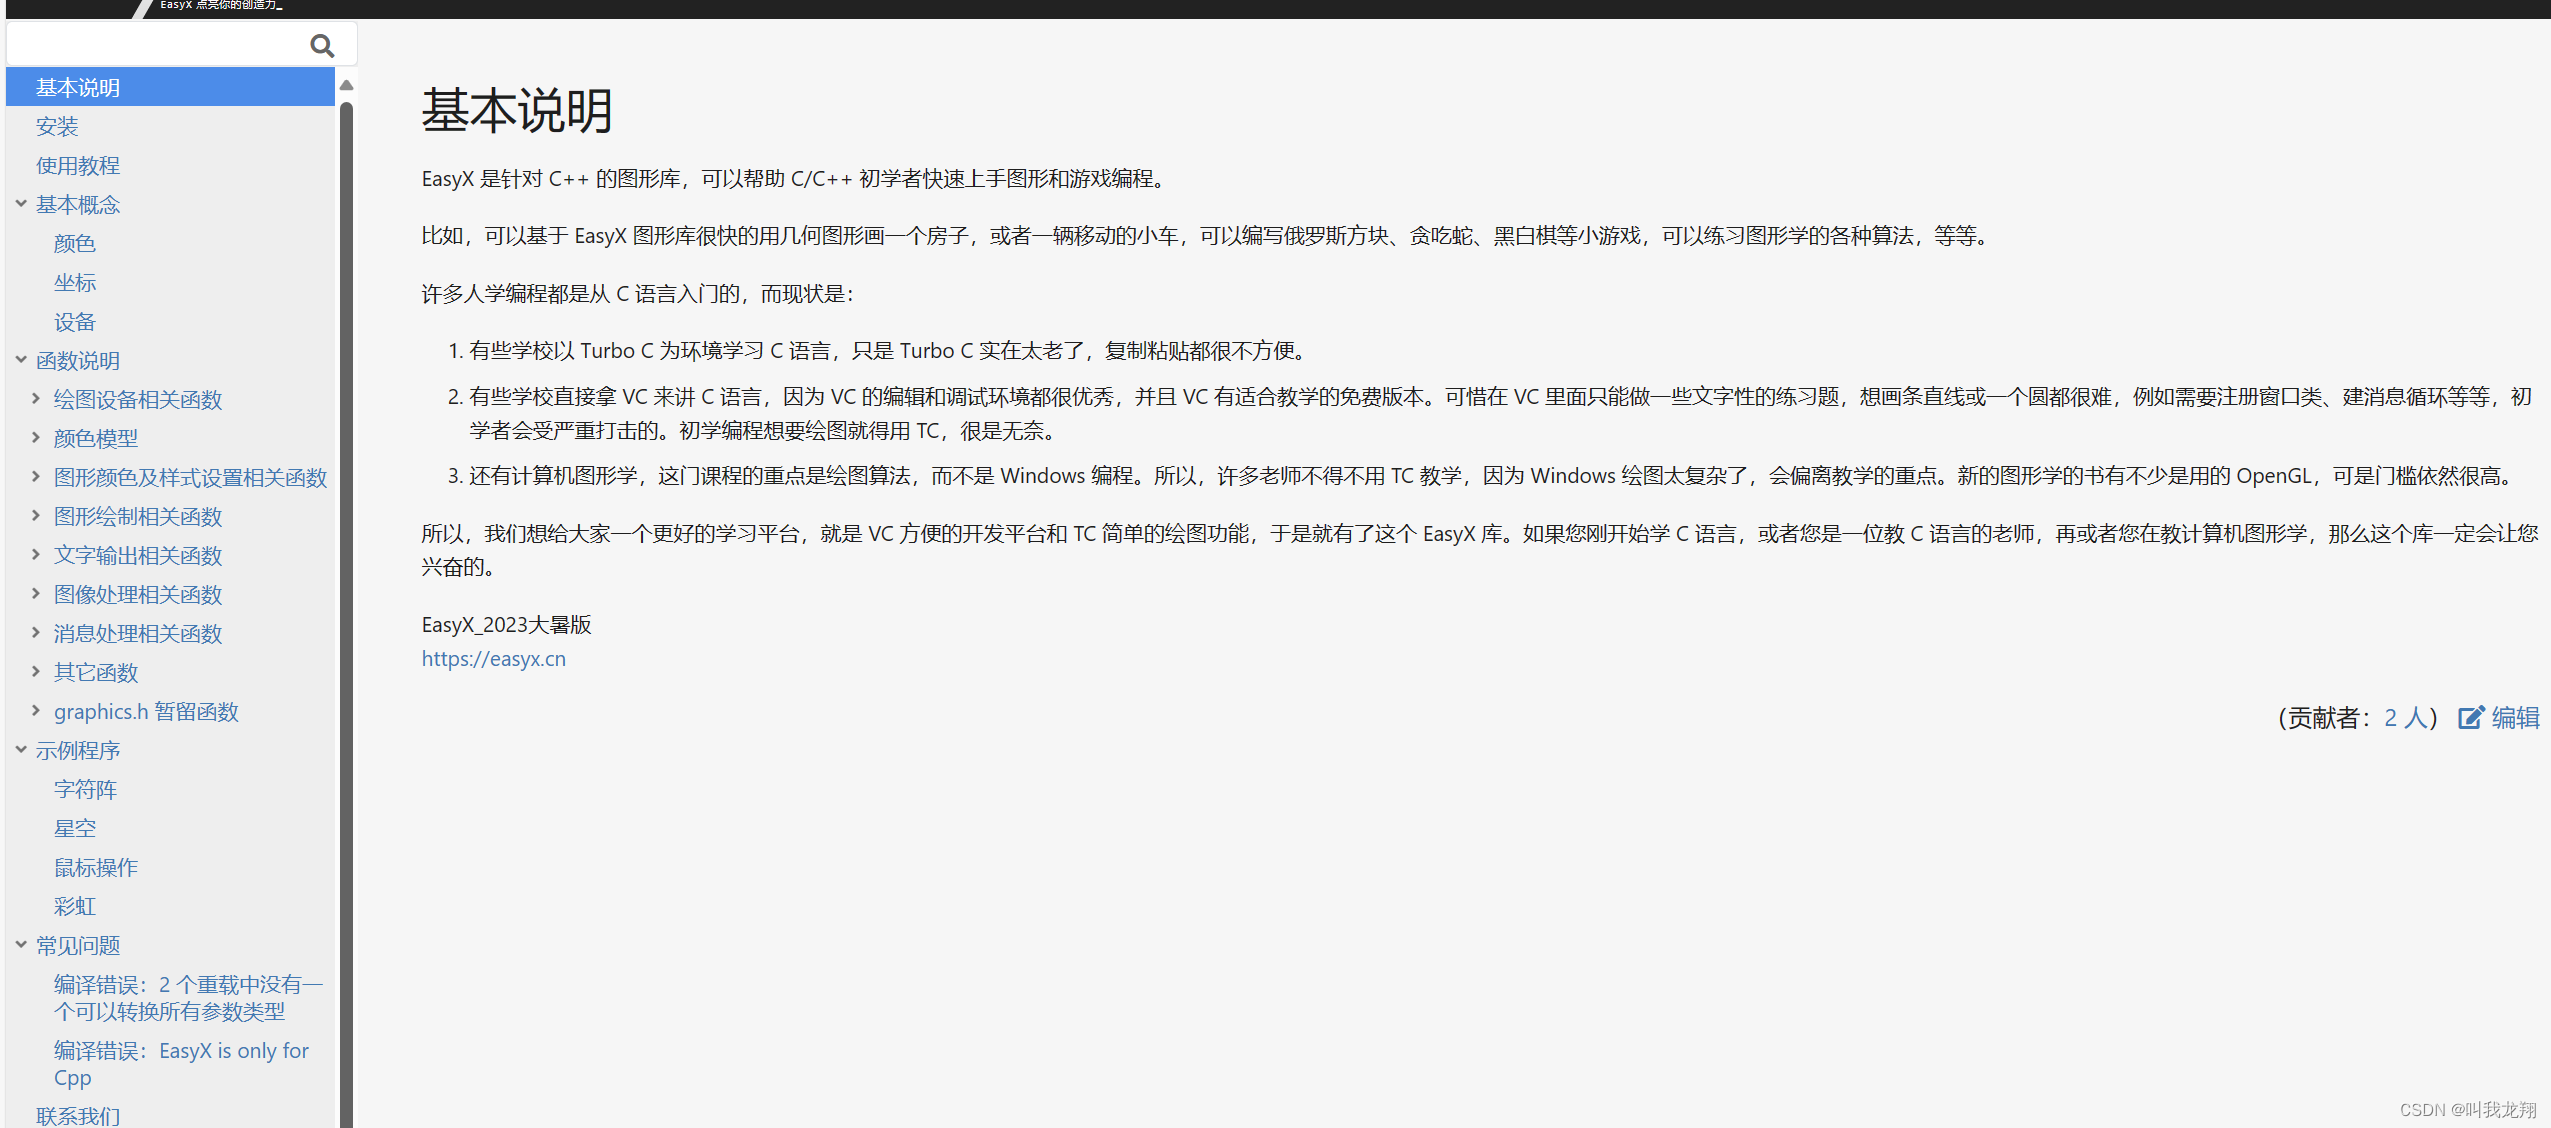Expand 图像处理相关函数
This screenshot has width=2551, height=1128.
coord(36,594)
